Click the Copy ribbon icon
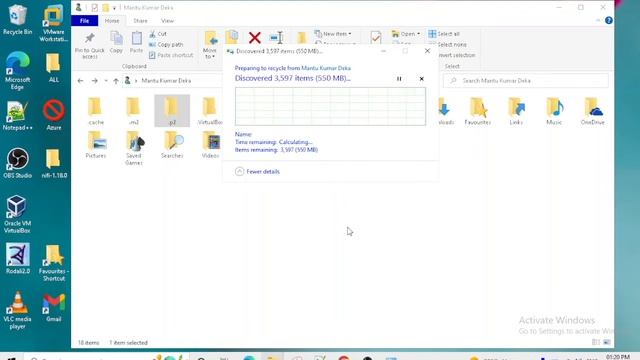Viewport: 640px width, 360px height. [116, 42]
